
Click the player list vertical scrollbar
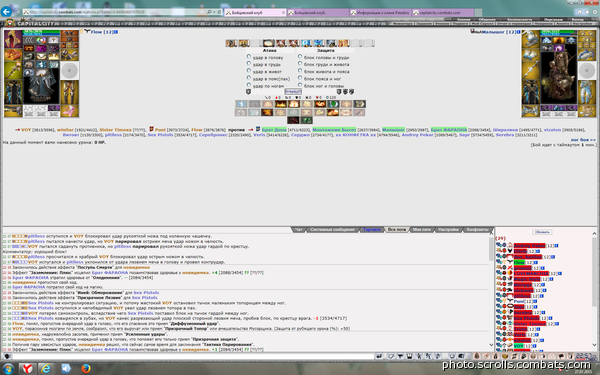coord(594,289)
